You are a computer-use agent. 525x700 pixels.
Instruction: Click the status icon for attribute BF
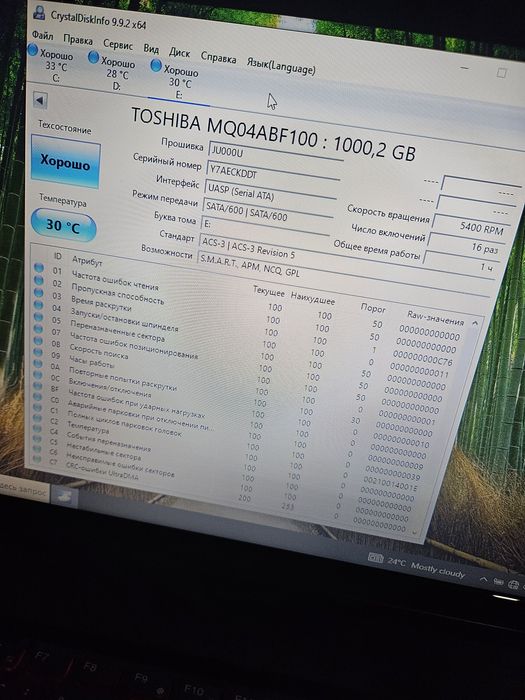[38, 387]
